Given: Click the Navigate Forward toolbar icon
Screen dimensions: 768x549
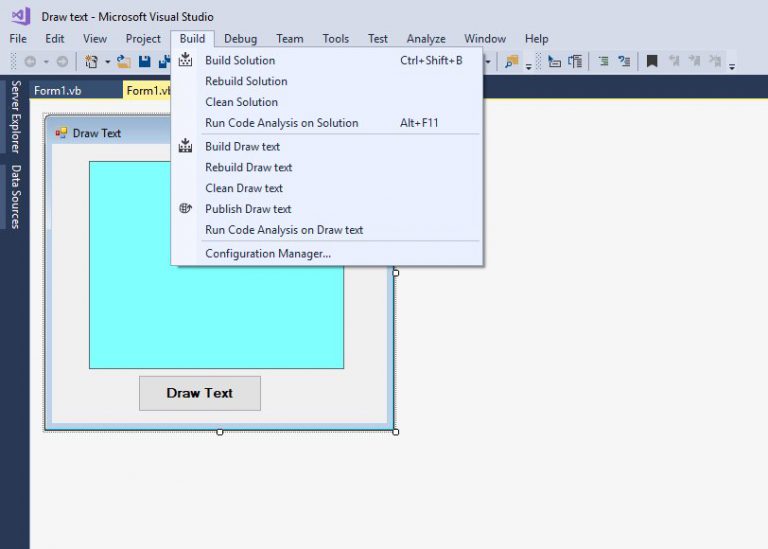Looking at the screenshot, I should pos(62,62).
